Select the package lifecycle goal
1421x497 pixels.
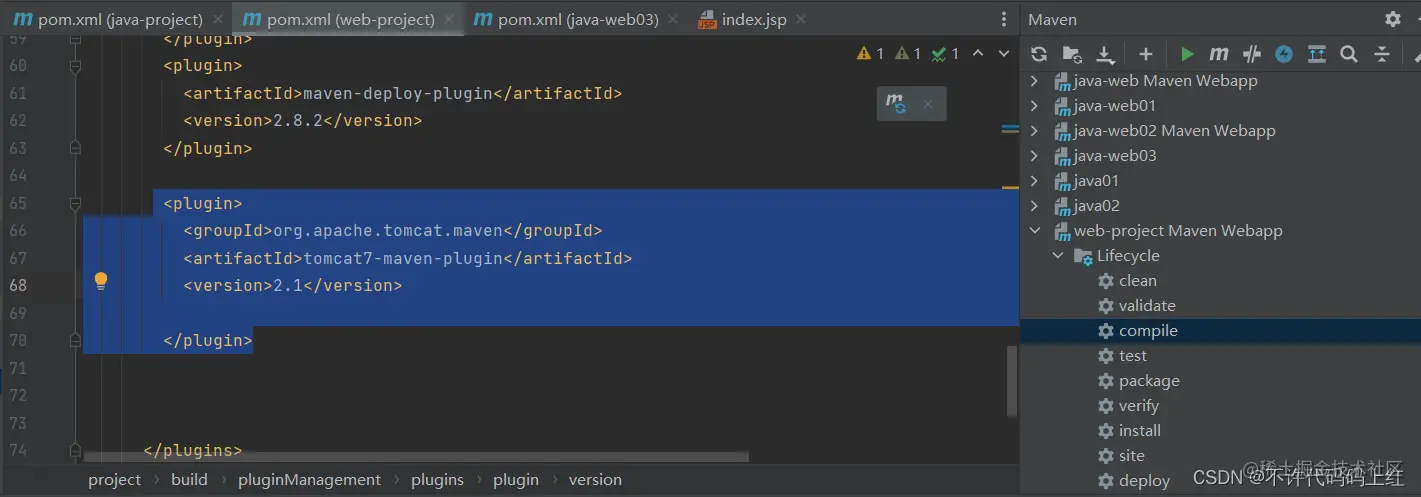(1149, 381)
